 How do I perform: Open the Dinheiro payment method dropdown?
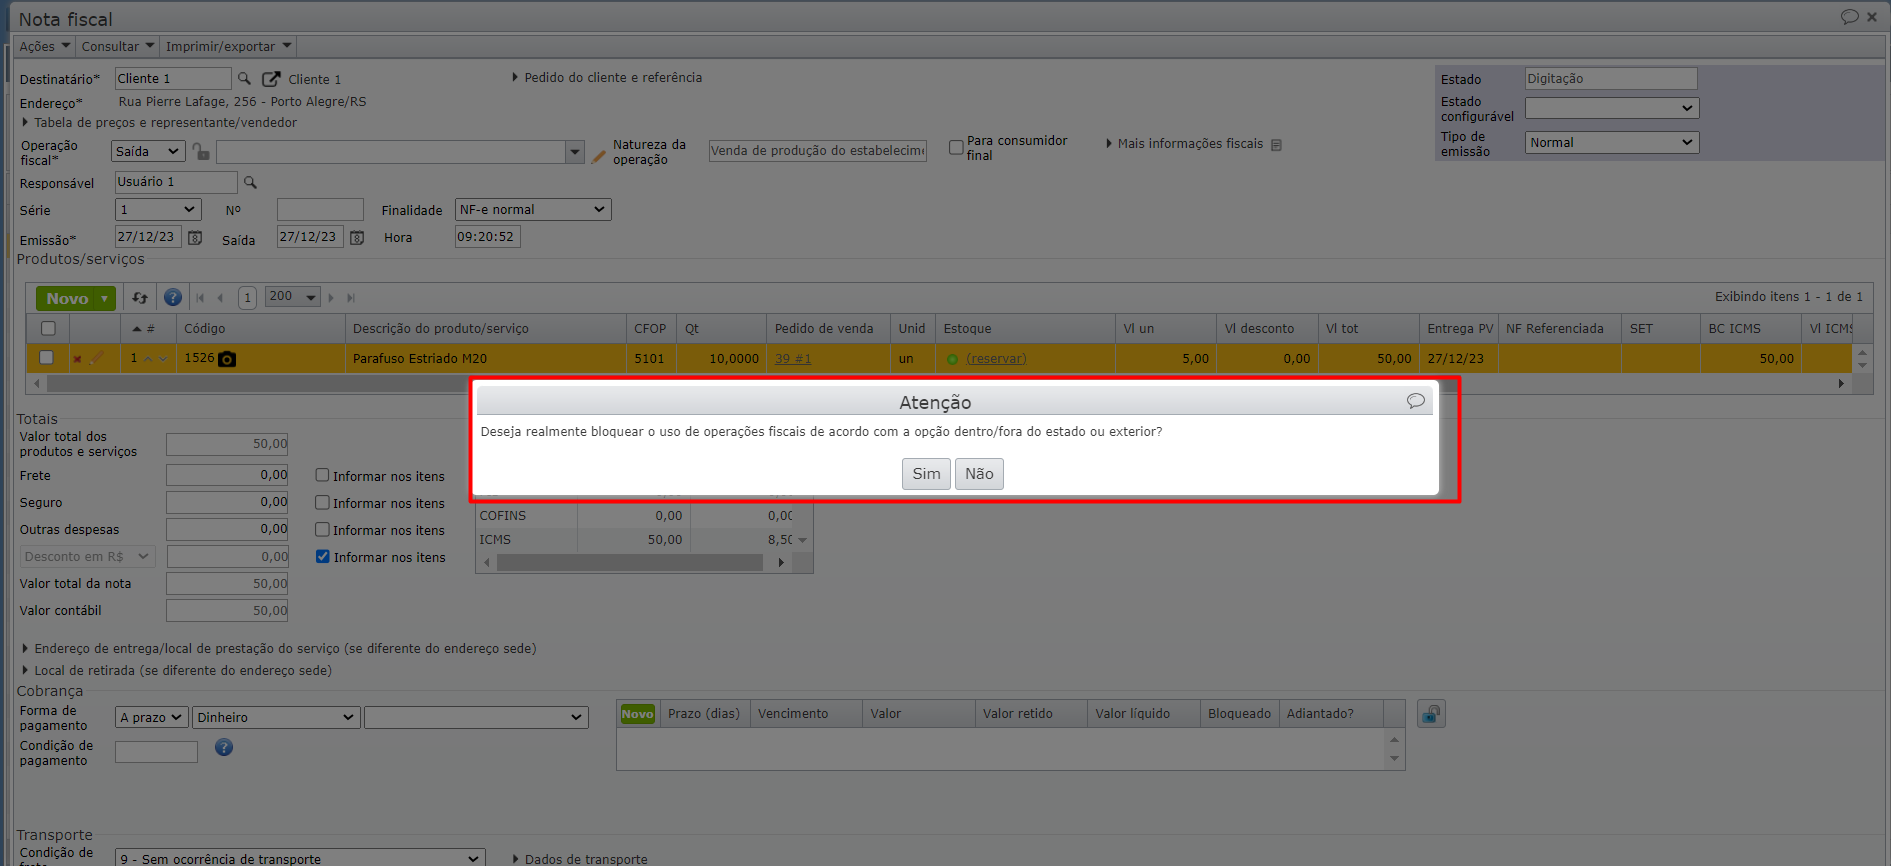pos(275,717)
